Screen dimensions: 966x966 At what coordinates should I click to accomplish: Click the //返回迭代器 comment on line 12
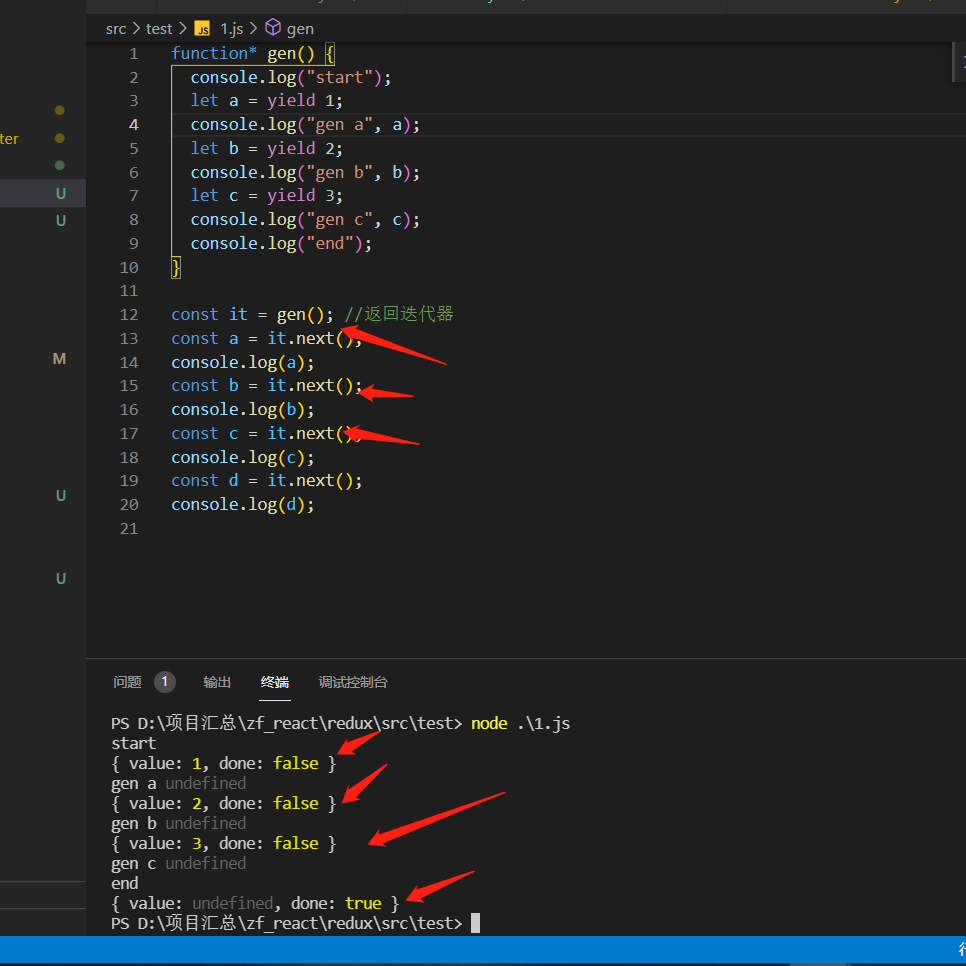point(399,314)
